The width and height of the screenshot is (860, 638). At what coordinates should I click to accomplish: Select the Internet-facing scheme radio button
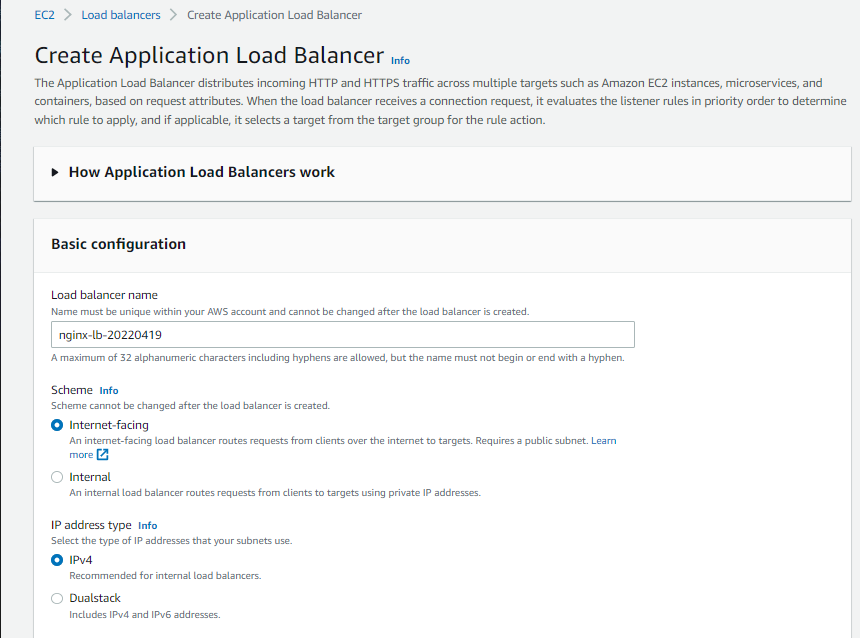pos(57,425)
